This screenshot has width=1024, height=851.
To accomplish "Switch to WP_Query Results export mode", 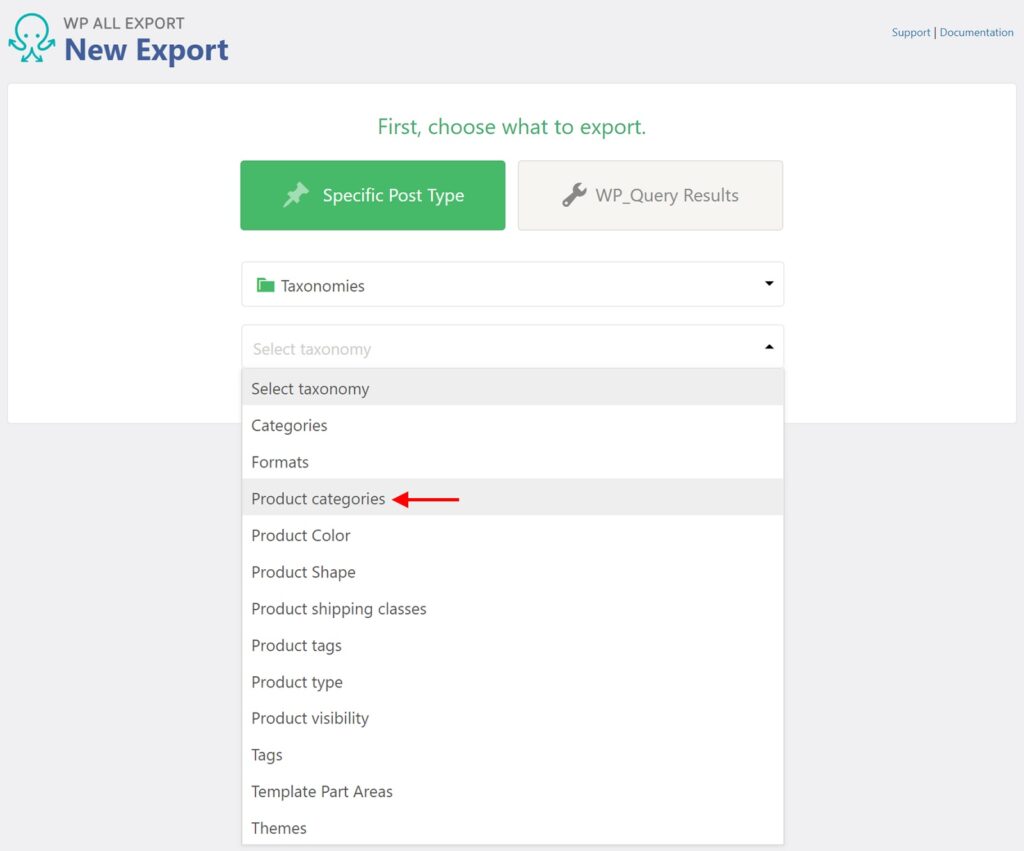I will pos(650,195).
